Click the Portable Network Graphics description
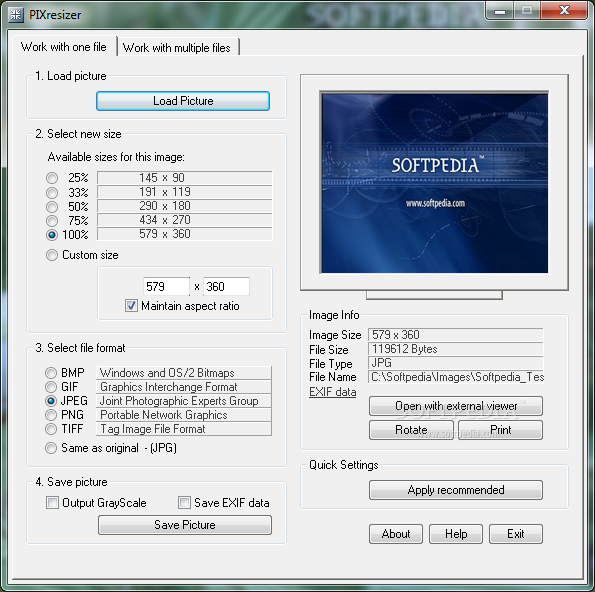Viewport: 595px width, 592px height. (184, 415)
